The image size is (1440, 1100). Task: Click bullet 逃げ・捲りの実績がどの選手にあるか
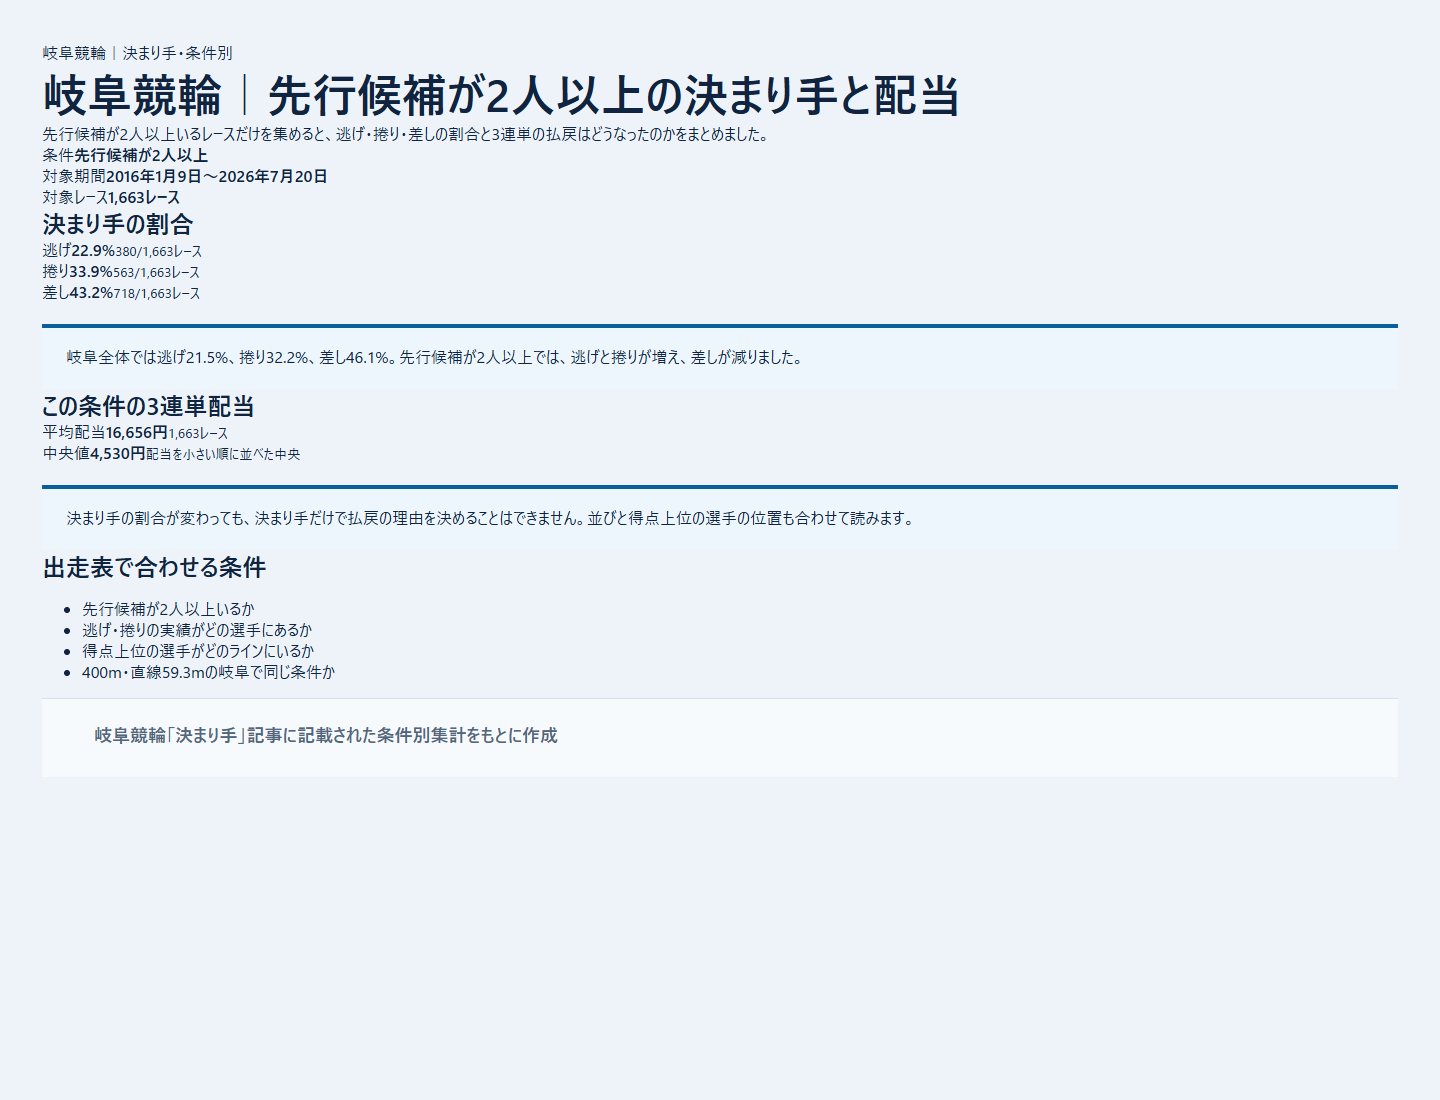[197, 630]
